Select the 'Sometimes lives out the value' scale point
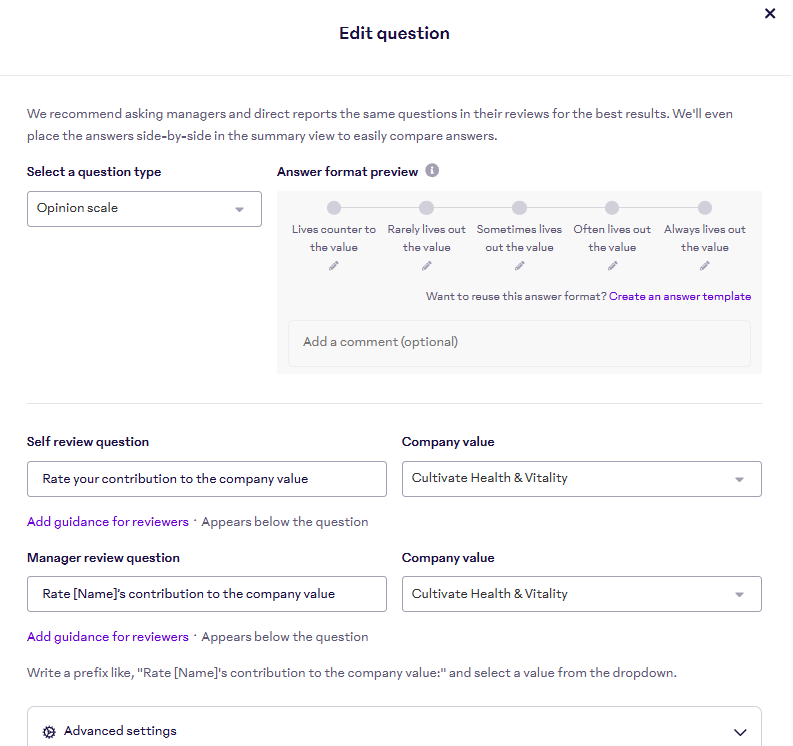The width and height of the screenshot is (793, 746). point(519,208)
